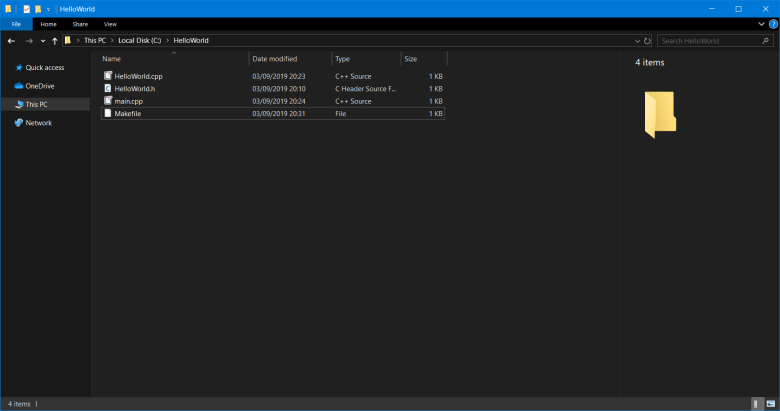Select the HelloWorld.cpp file

pos(273,76)
